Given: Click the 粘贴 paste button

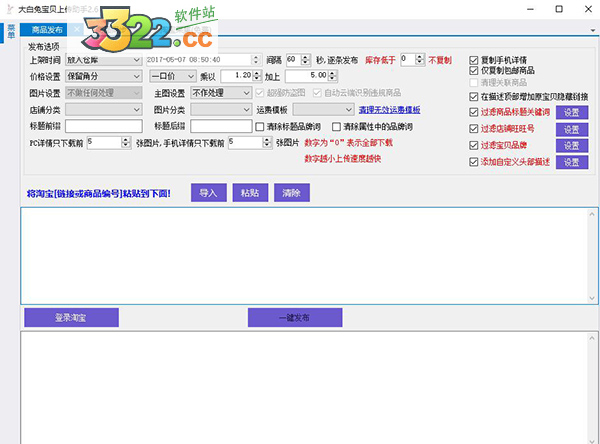Looking at the screenshot, I should (x=249, y=192).
